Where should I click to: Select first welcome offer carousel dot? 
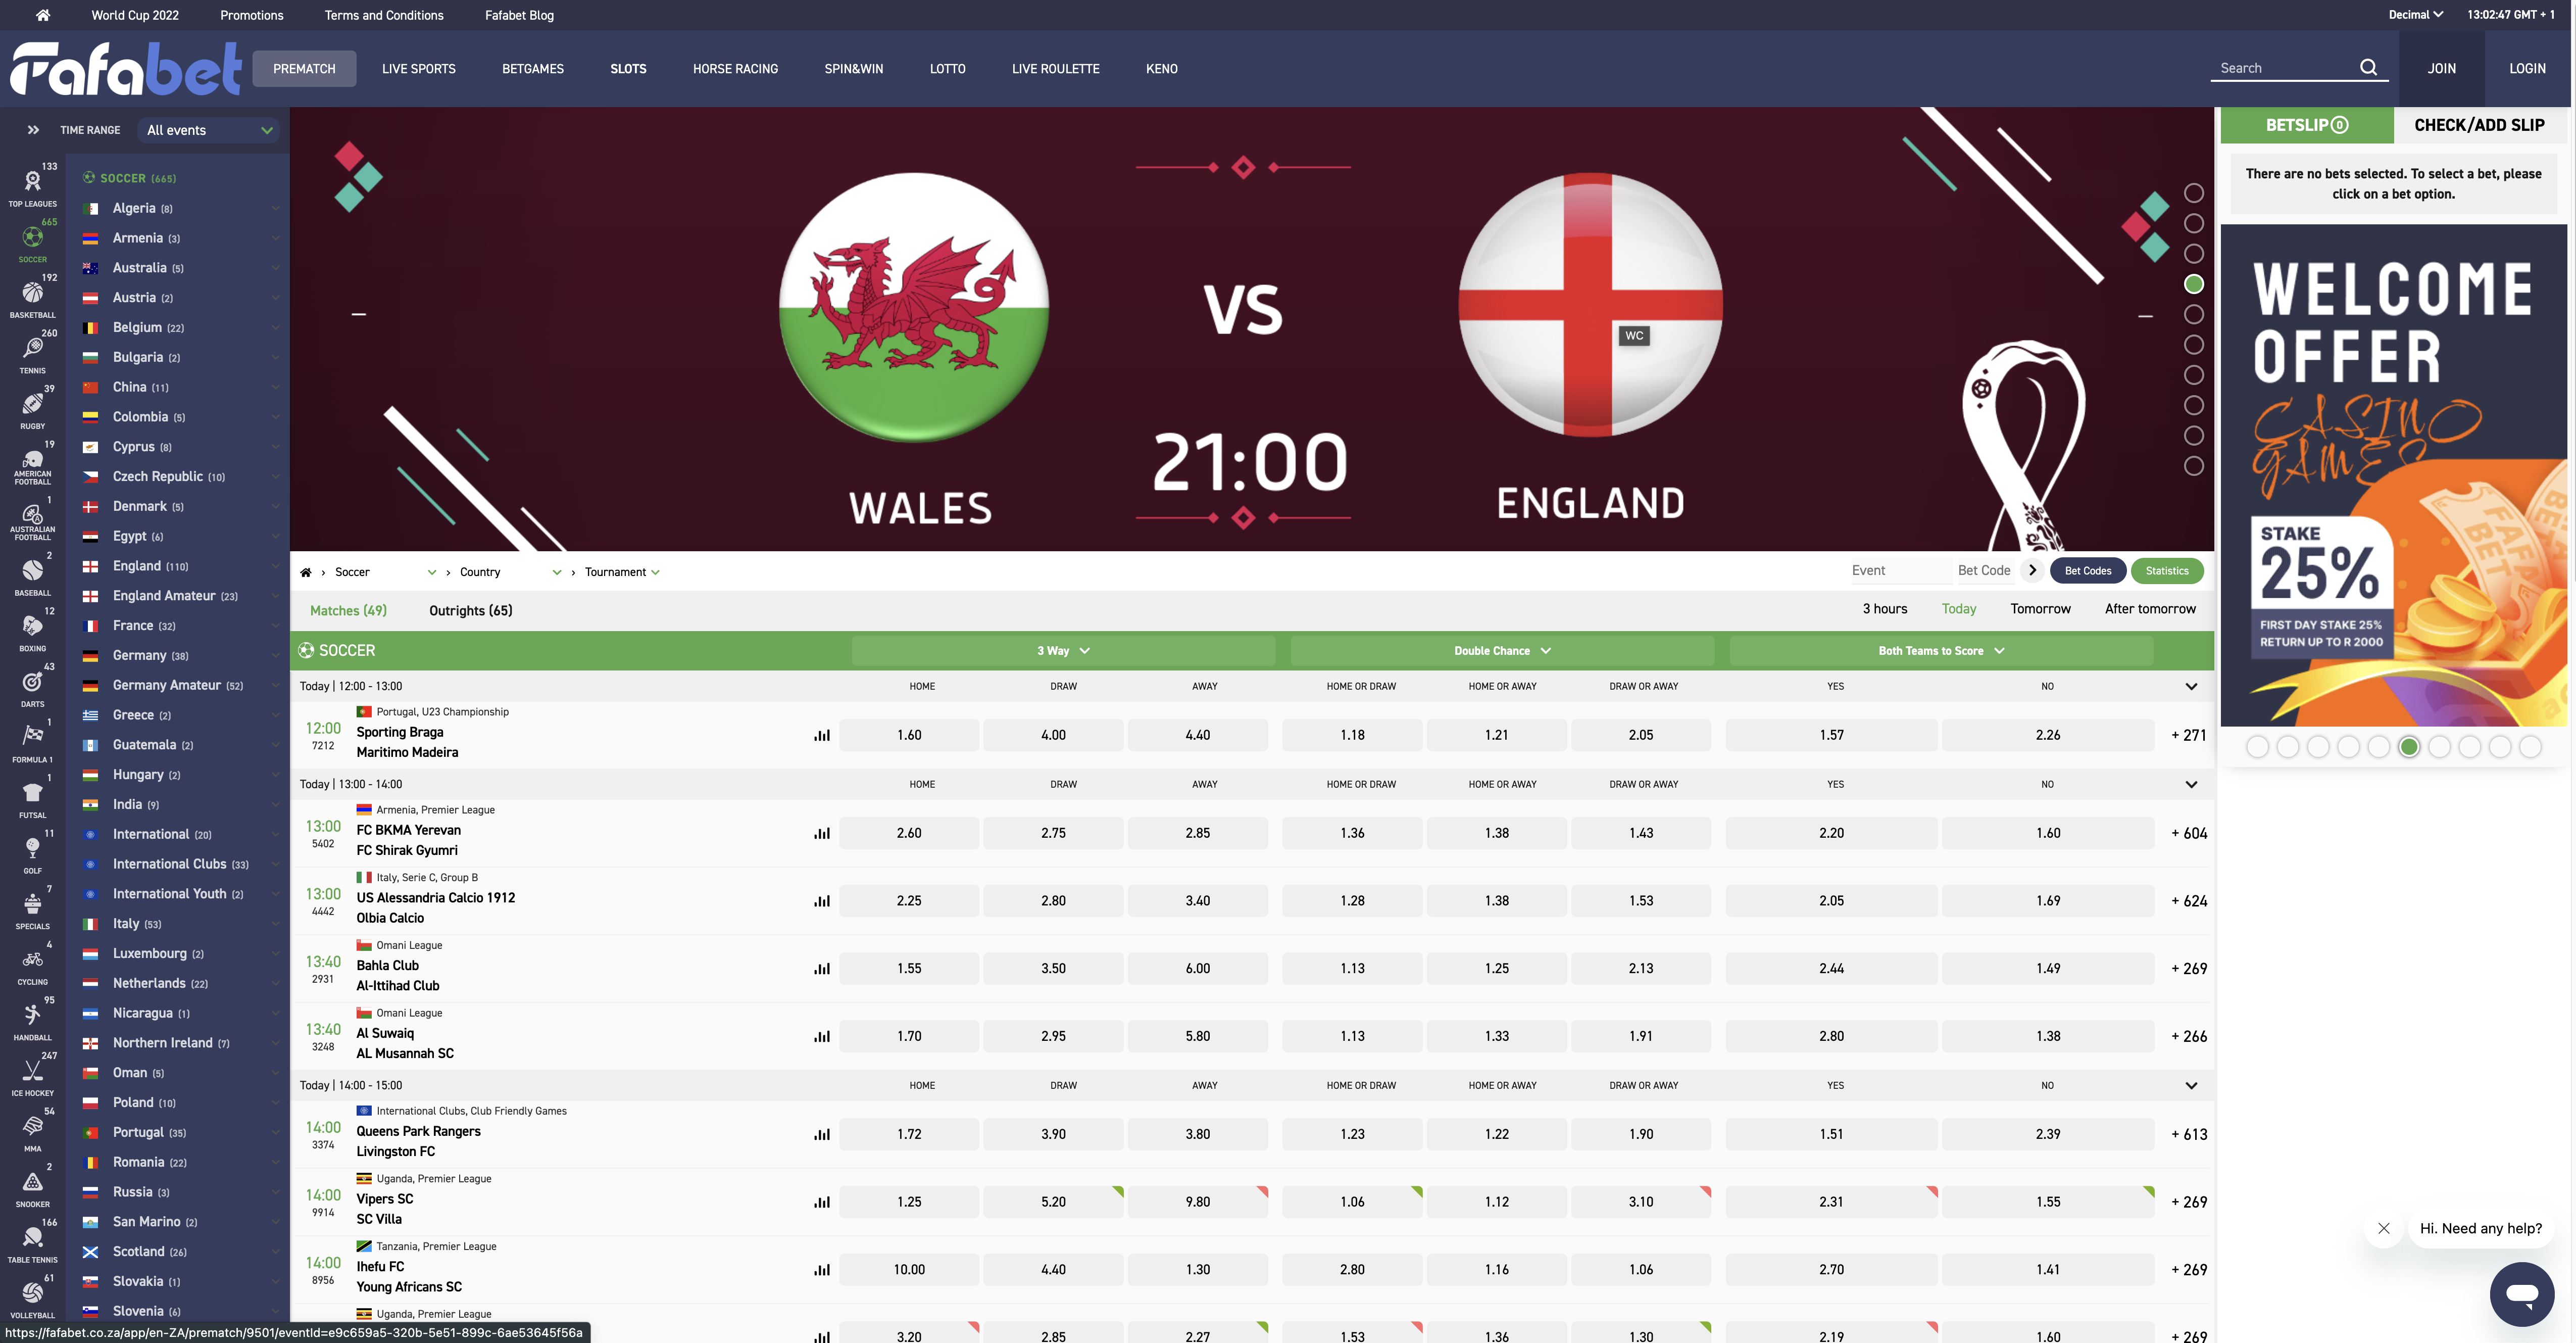point(2257,747)
